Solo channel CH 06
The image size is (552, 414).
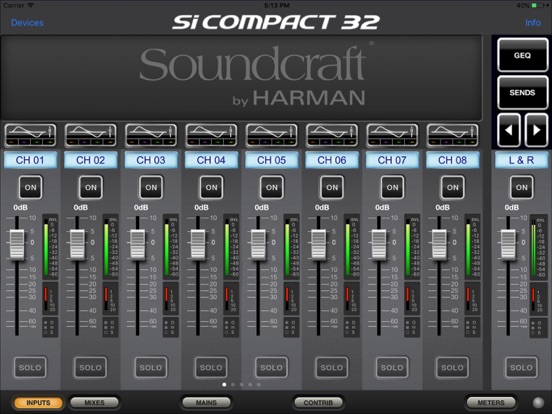tap(332, 368)
